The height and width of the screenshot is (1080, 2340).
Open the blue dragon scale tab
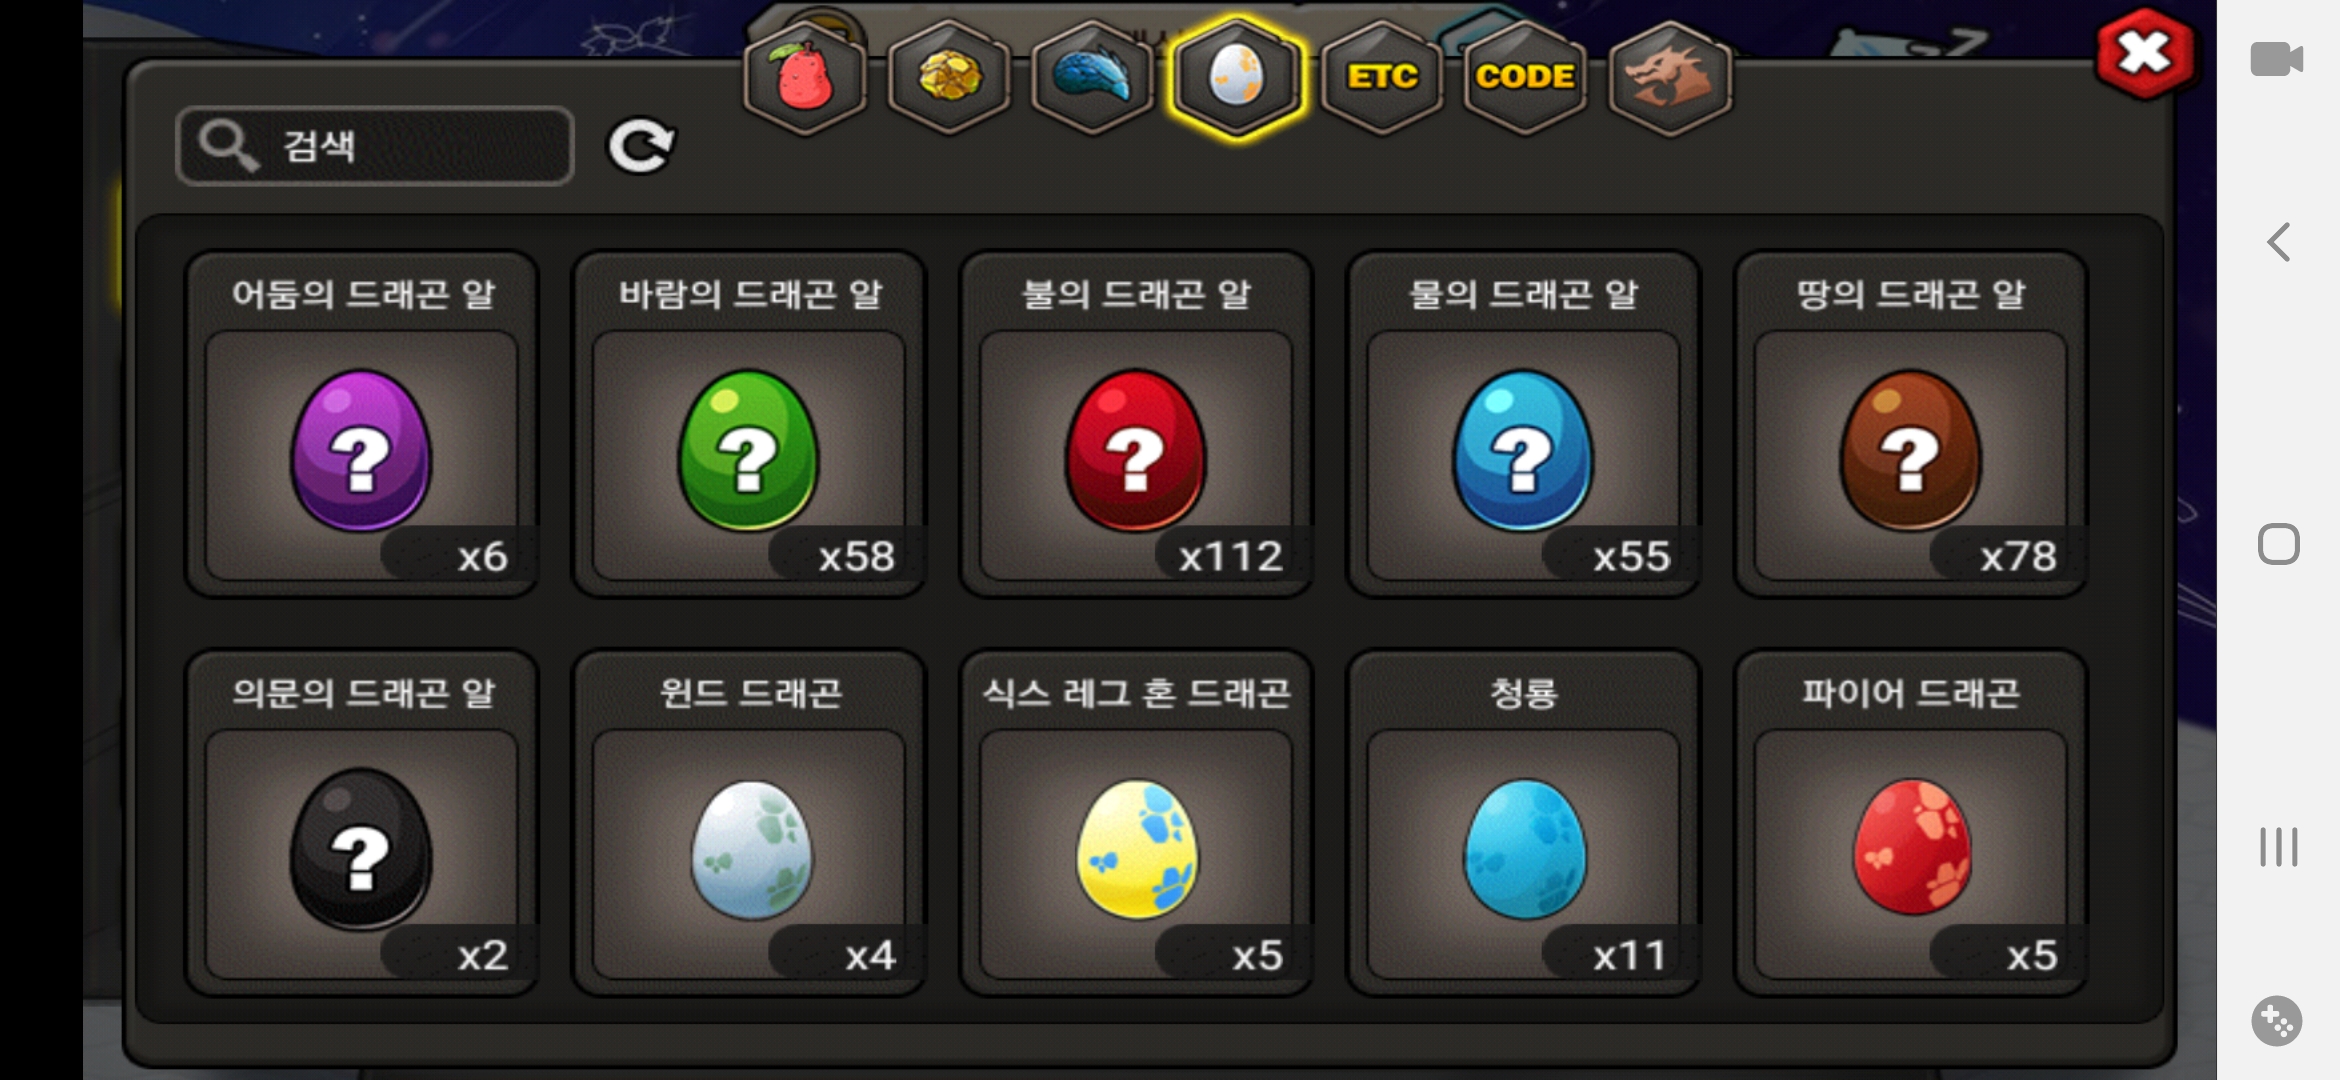pyautogui.click(x=1093, y=77)
